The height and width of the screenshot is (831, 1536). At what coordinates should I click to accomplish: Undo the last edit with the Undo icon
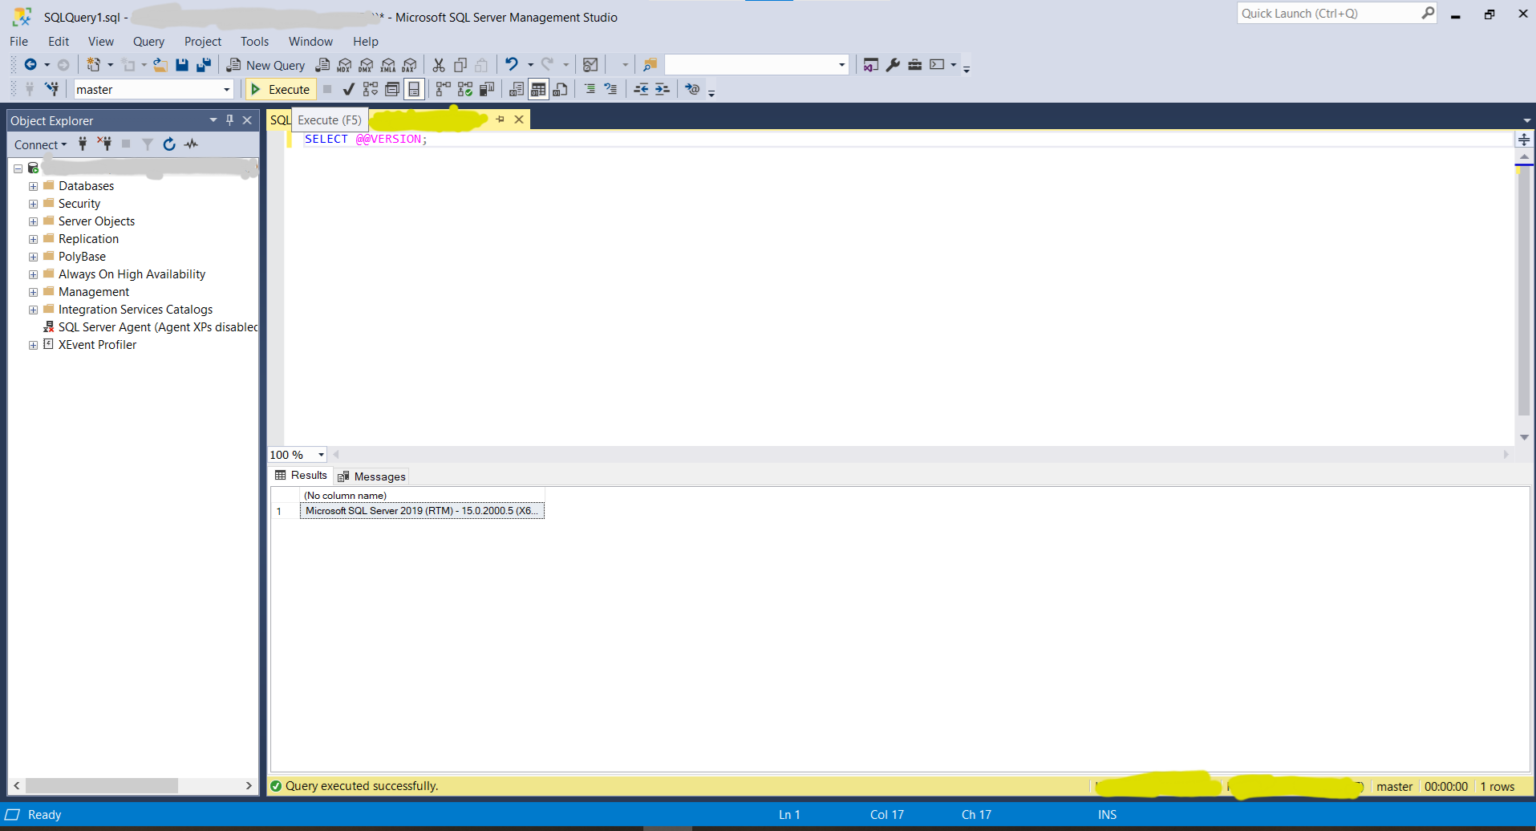pyautogui.click(x=511, y=64)
